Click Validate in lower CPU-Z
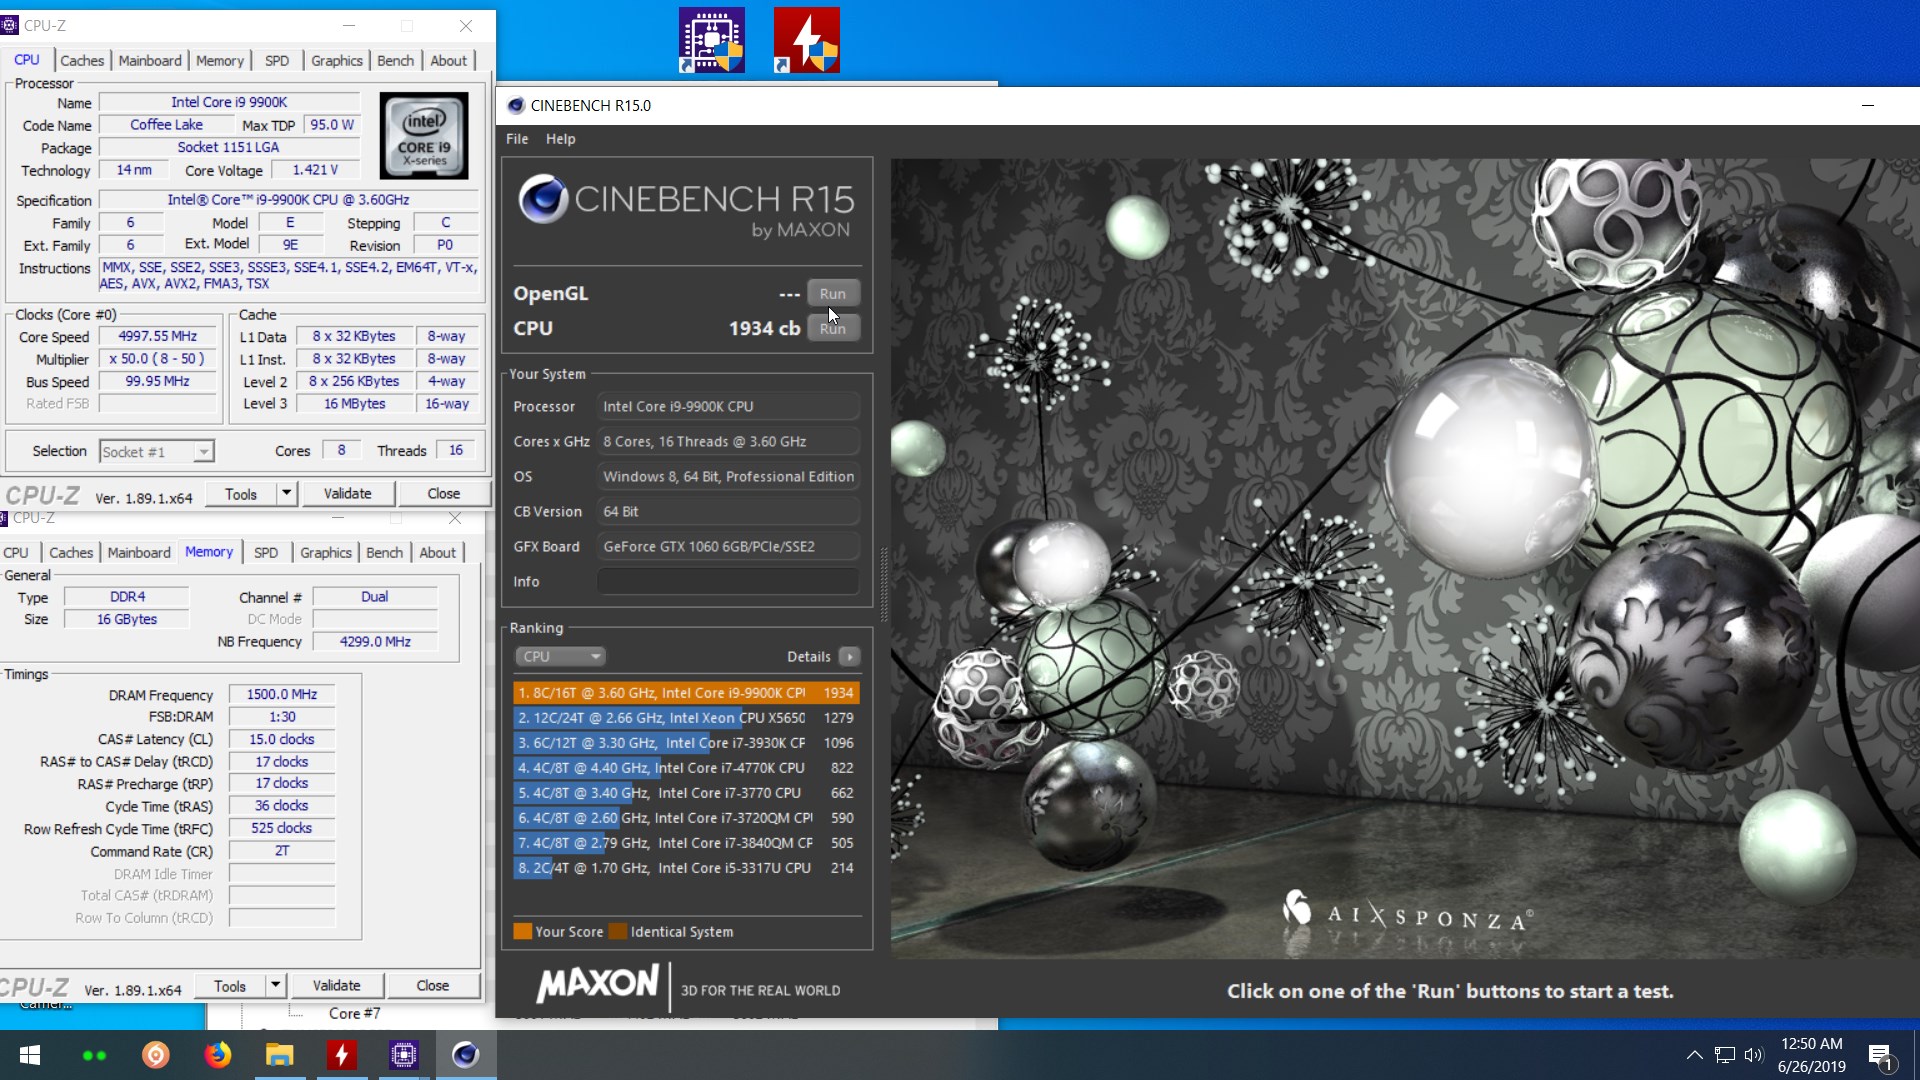The image size is (1920, 1080). pos(336,985)
